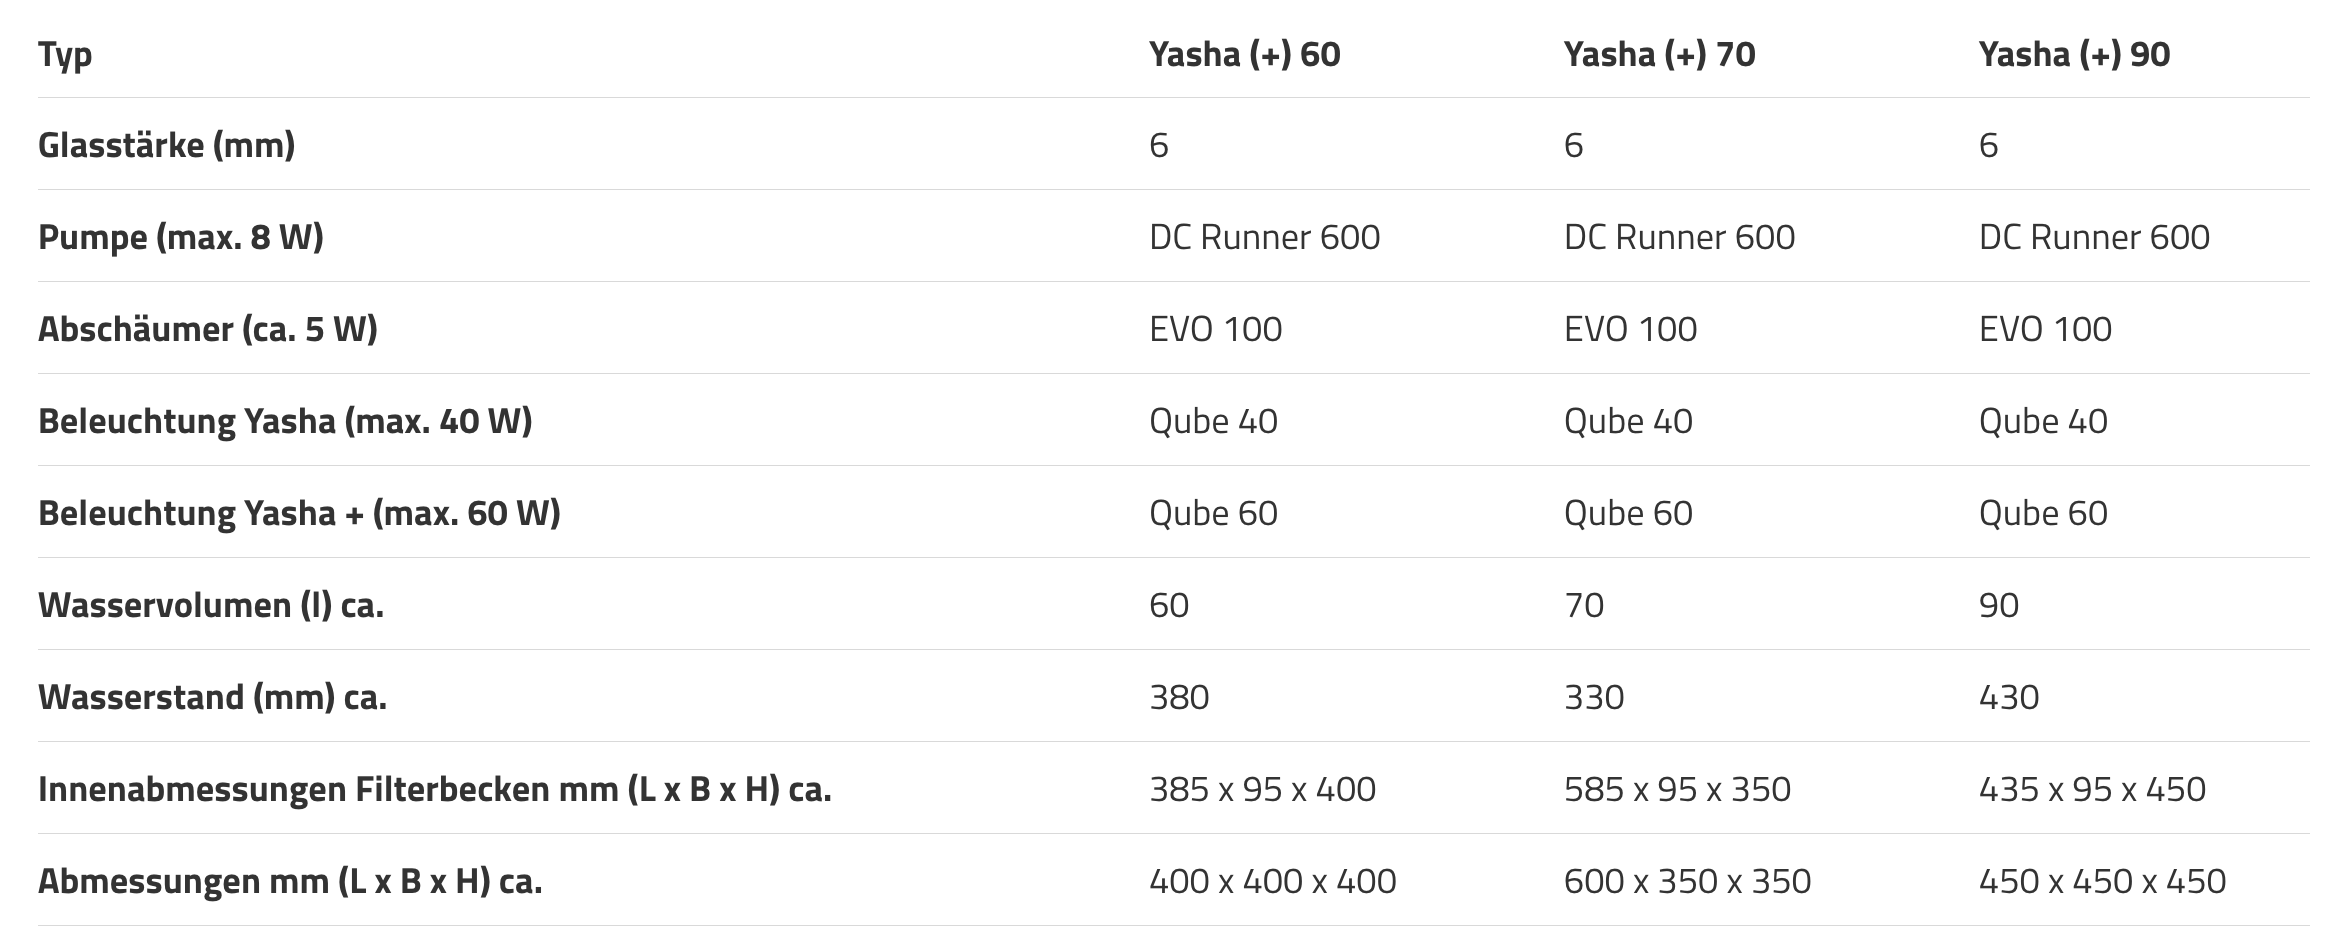Select the Wasservolumen (l) ca. row label
Viewport: 2340px width, 942px height.
click(x=211, y=606)
